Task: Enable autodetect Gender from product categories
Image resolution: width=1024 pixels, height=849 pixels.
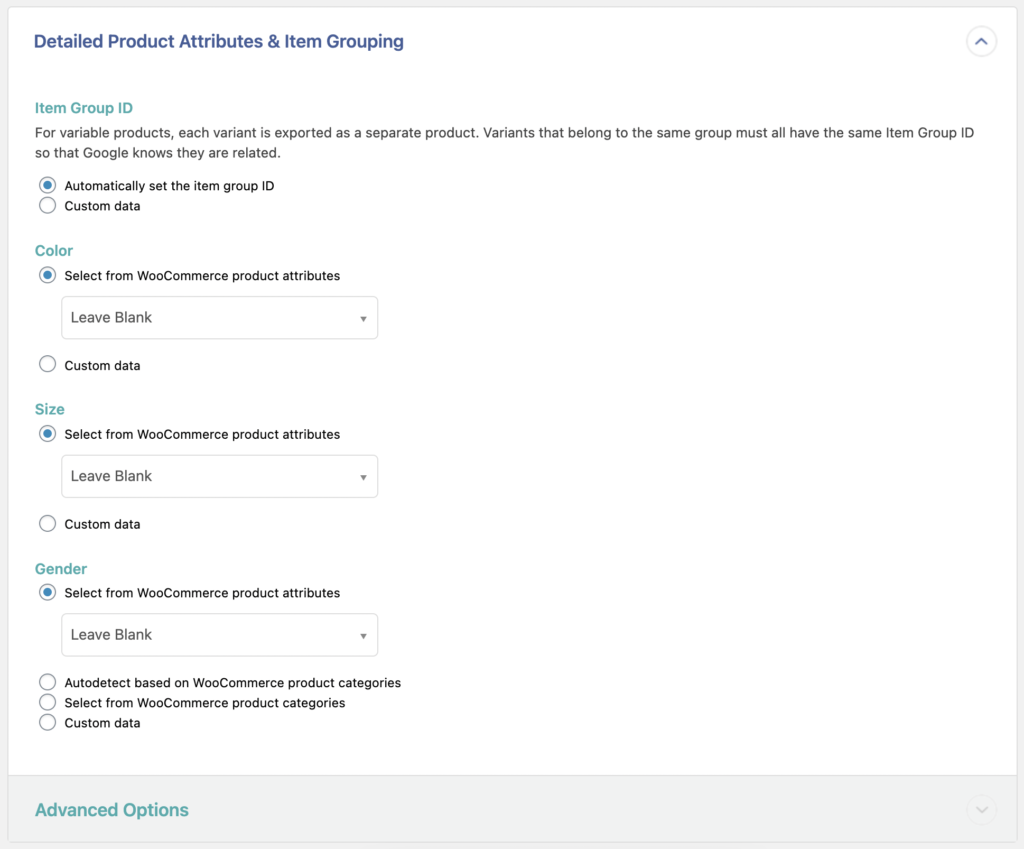Action: (47, 682)
